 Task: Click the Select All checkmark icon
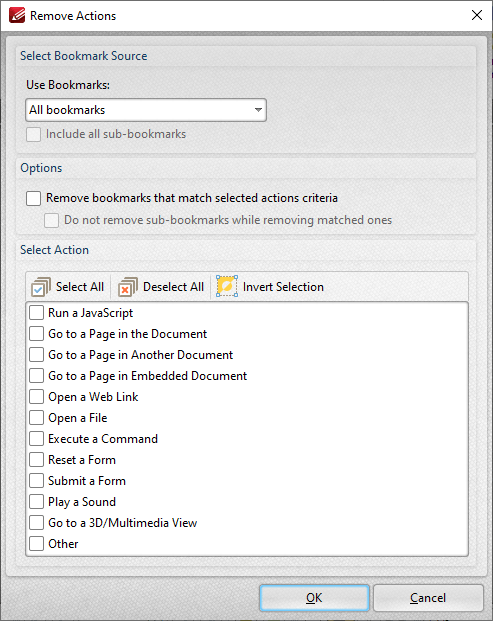click(41, 287)
